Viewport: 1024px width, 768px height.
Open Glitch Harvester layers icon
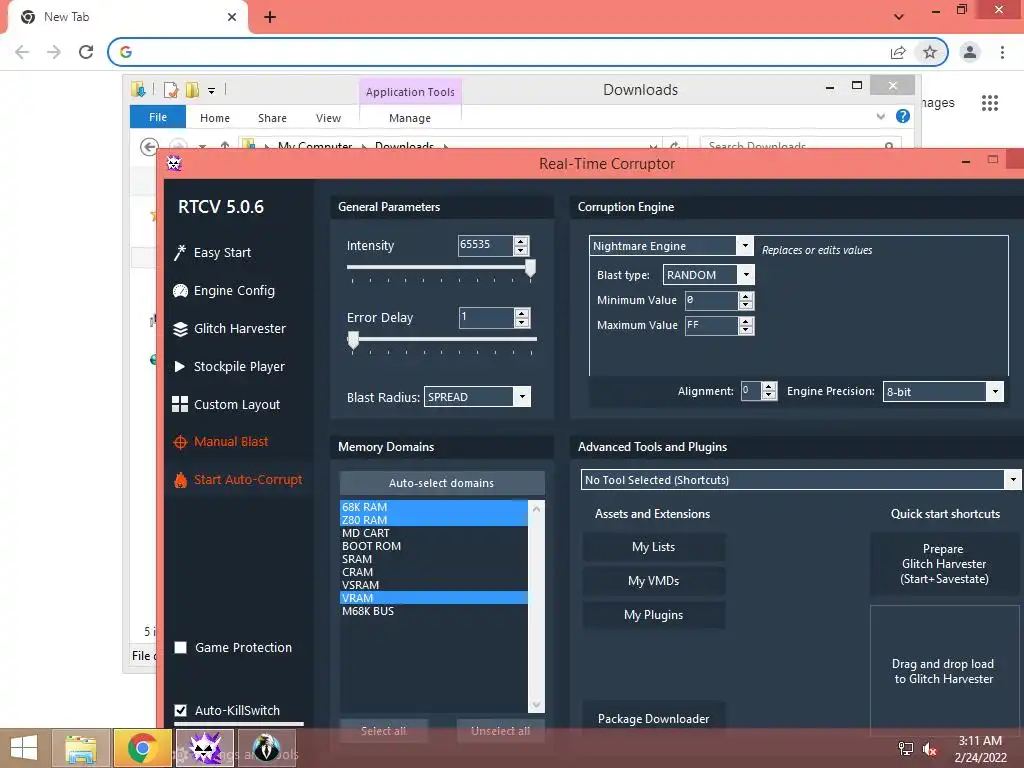click(x=180, y=328)
